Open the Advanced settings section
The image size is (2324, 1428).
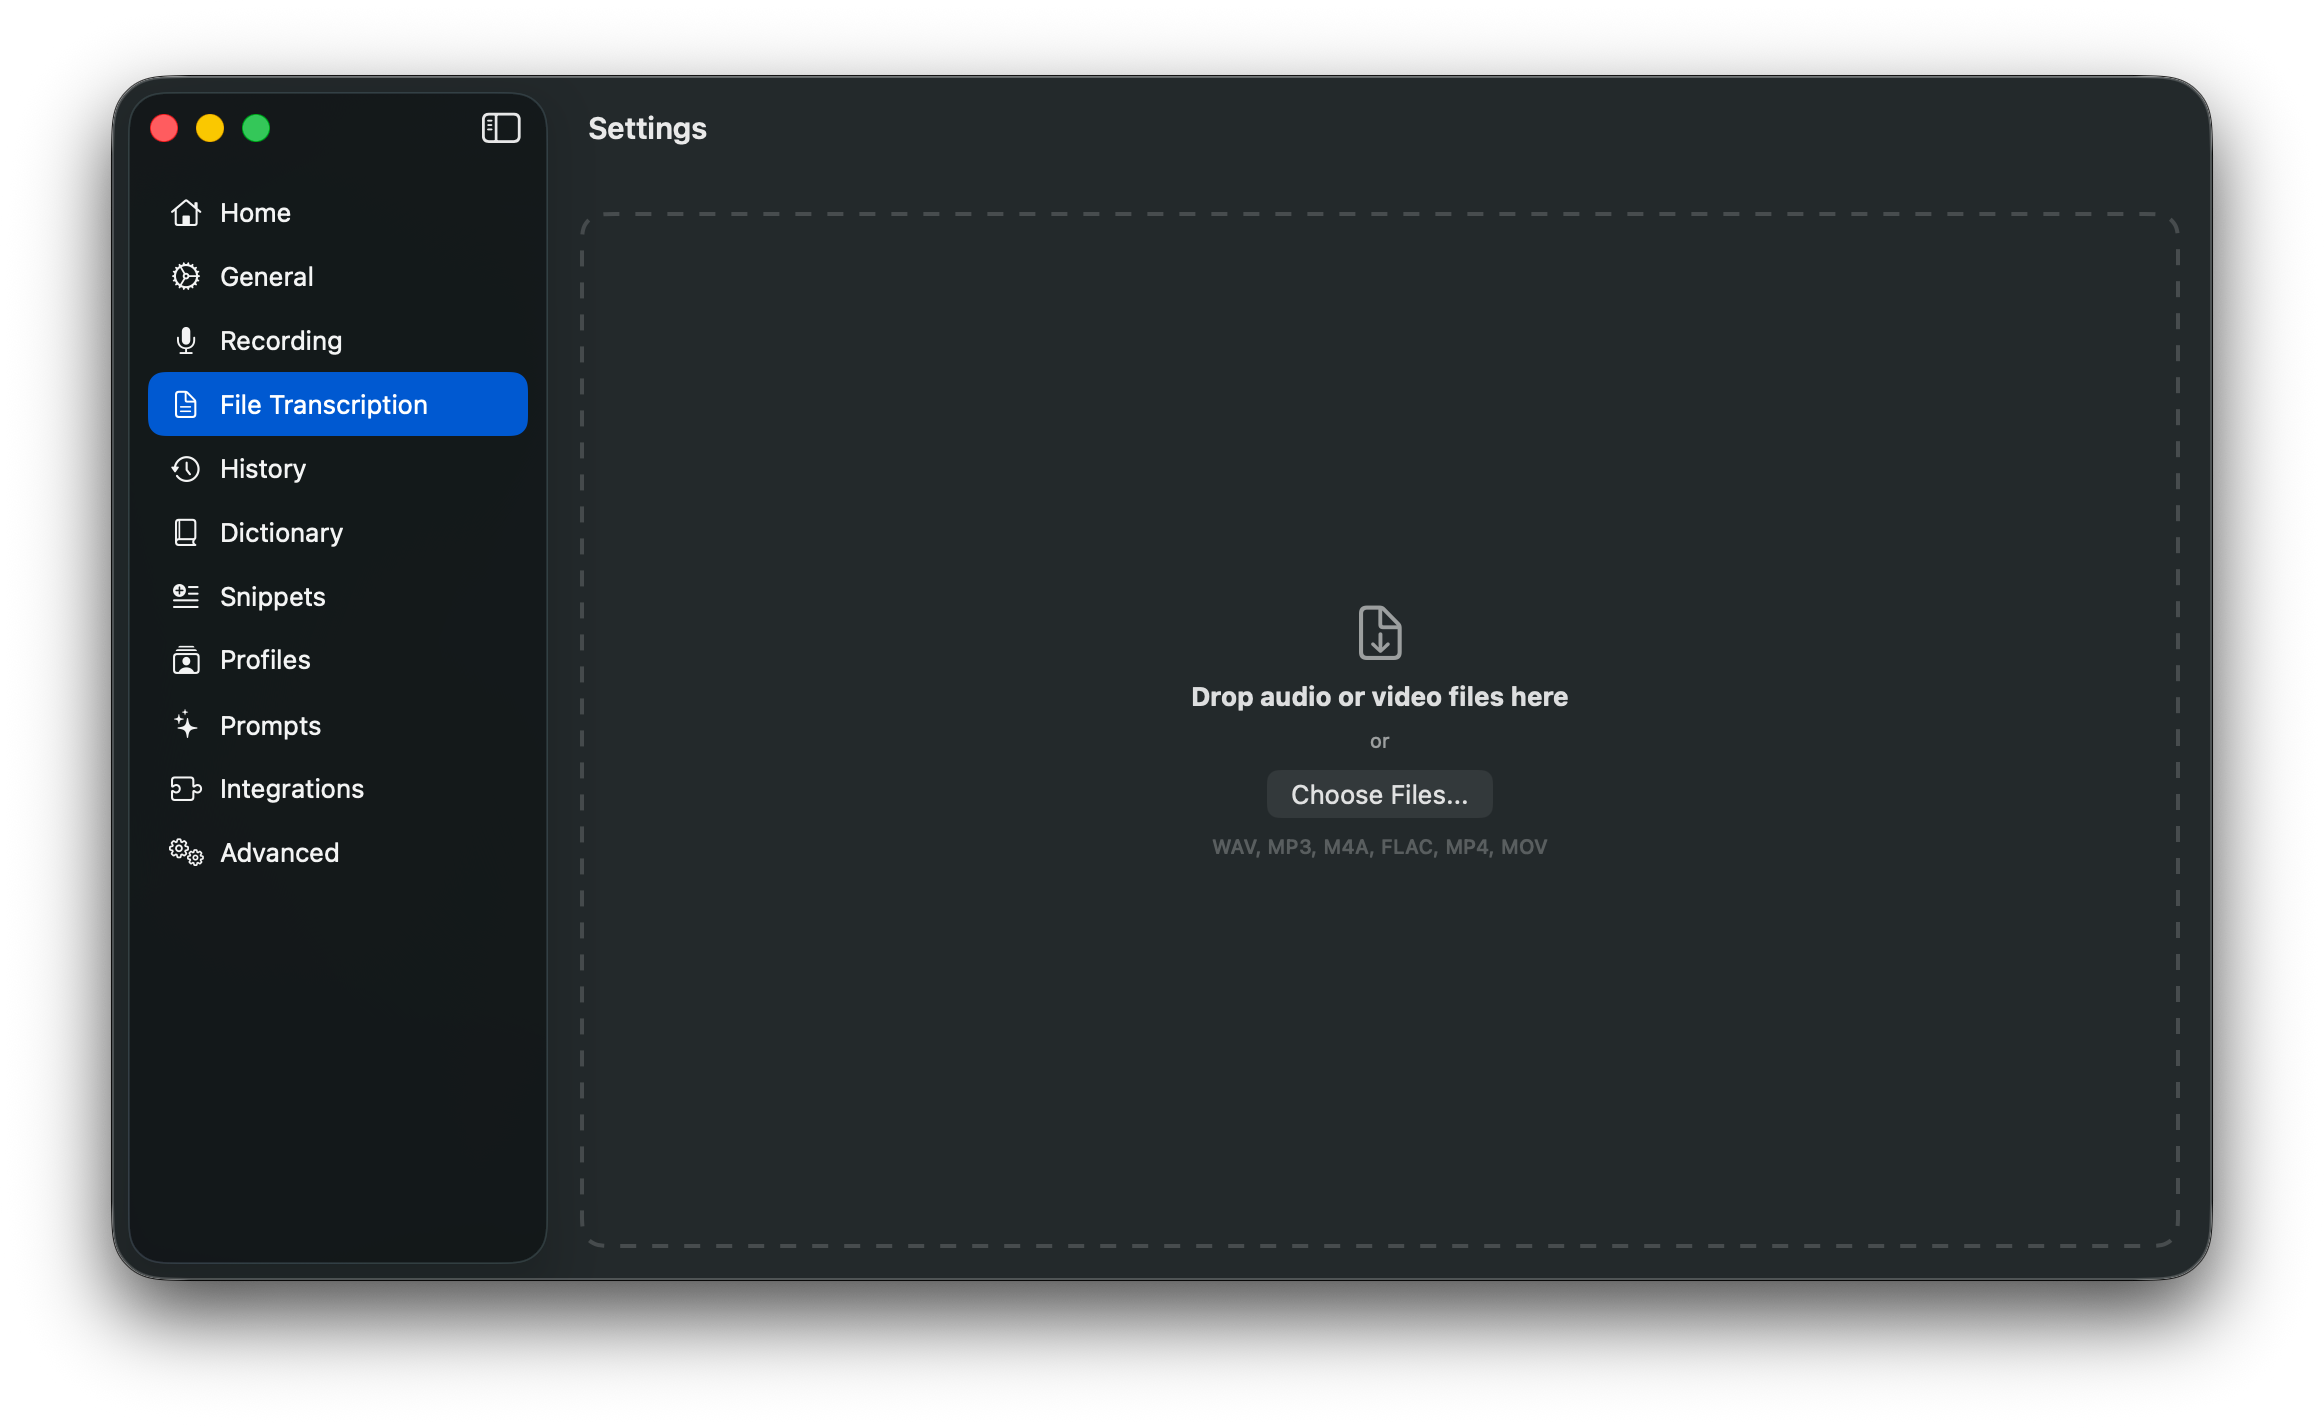[x=279, y=853]
